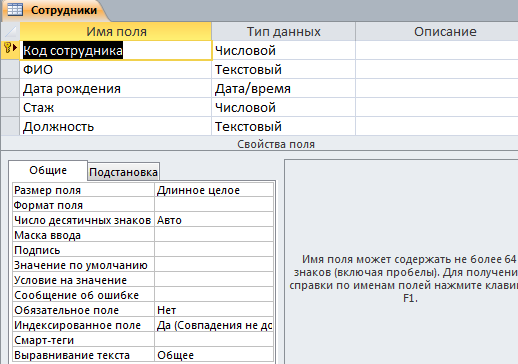This screenshot has width=518, height=364.
Task: Open data type Текстовый for Должность
Action: 283,127
